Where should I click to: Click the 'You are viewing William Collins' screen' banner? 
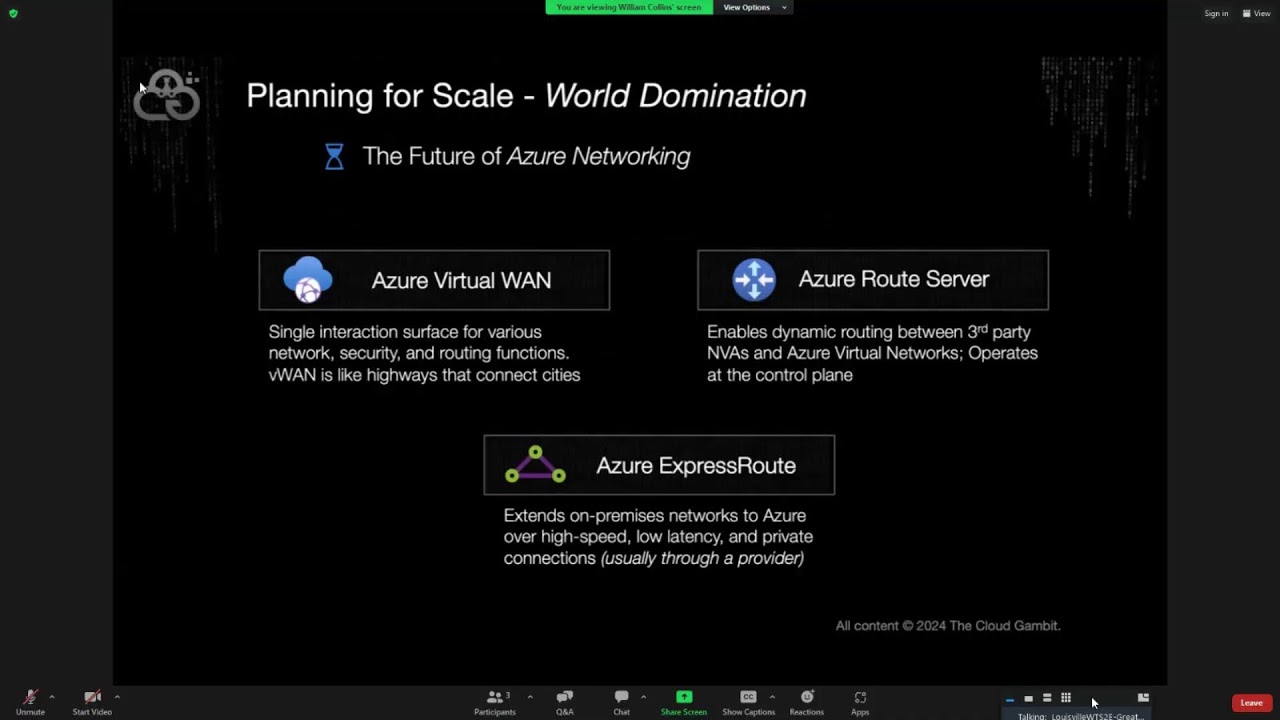(629, 7)
